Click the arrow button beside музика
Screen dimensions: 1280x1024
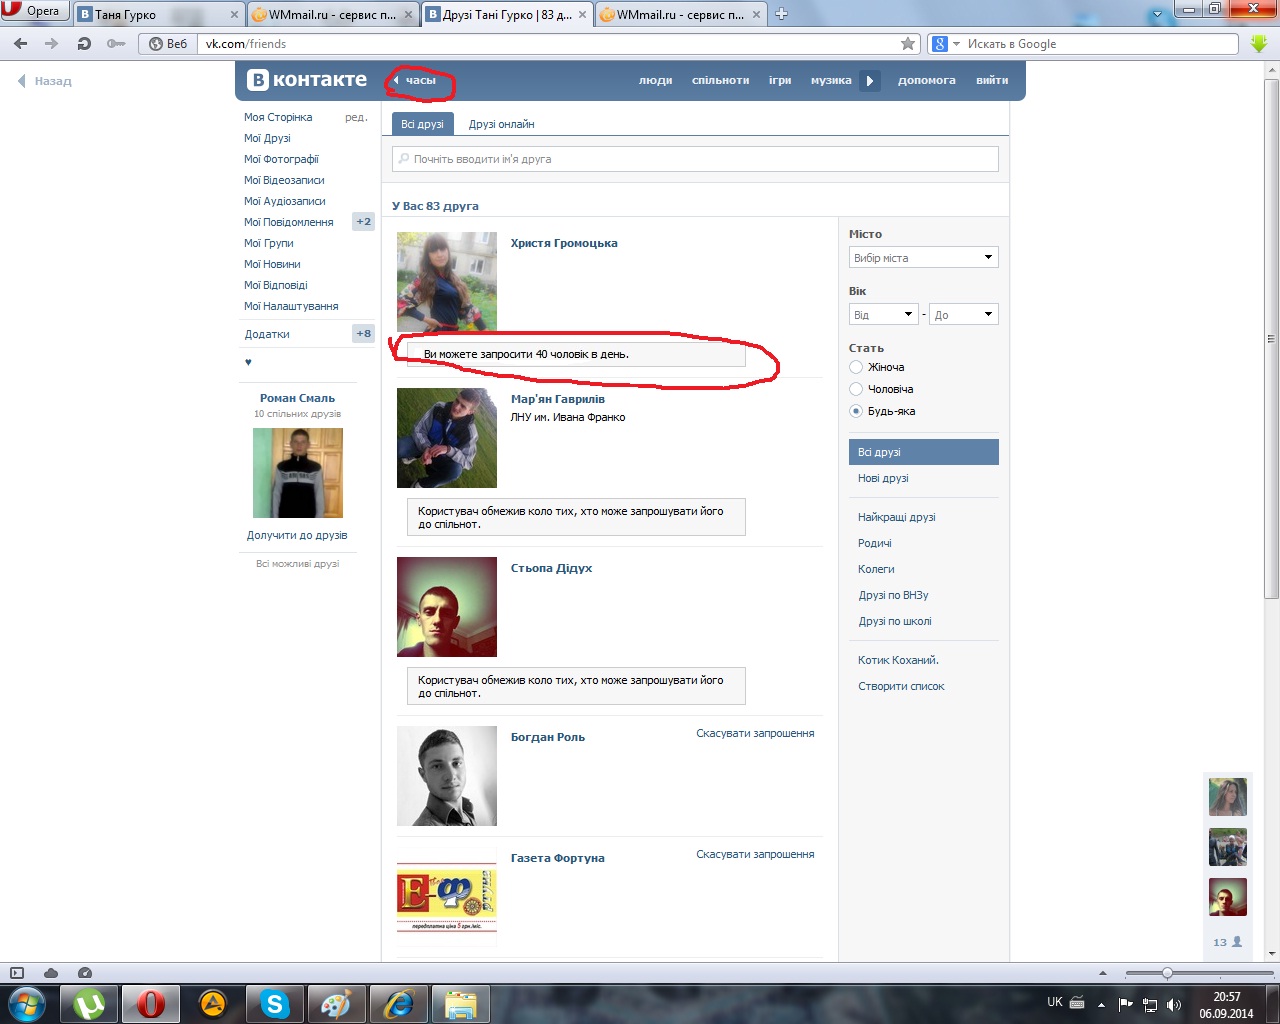tap(870, 80)
